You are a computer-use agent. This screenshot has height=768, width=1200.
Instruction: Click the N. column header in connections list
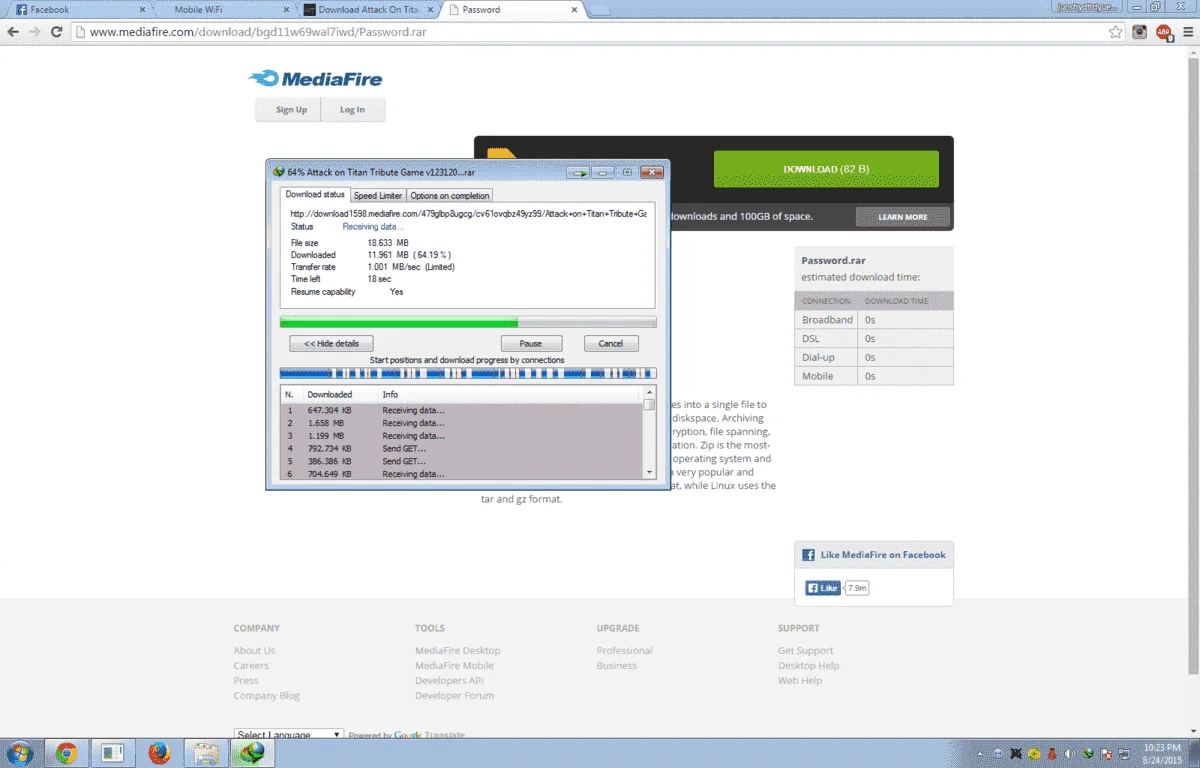point(292,394)
